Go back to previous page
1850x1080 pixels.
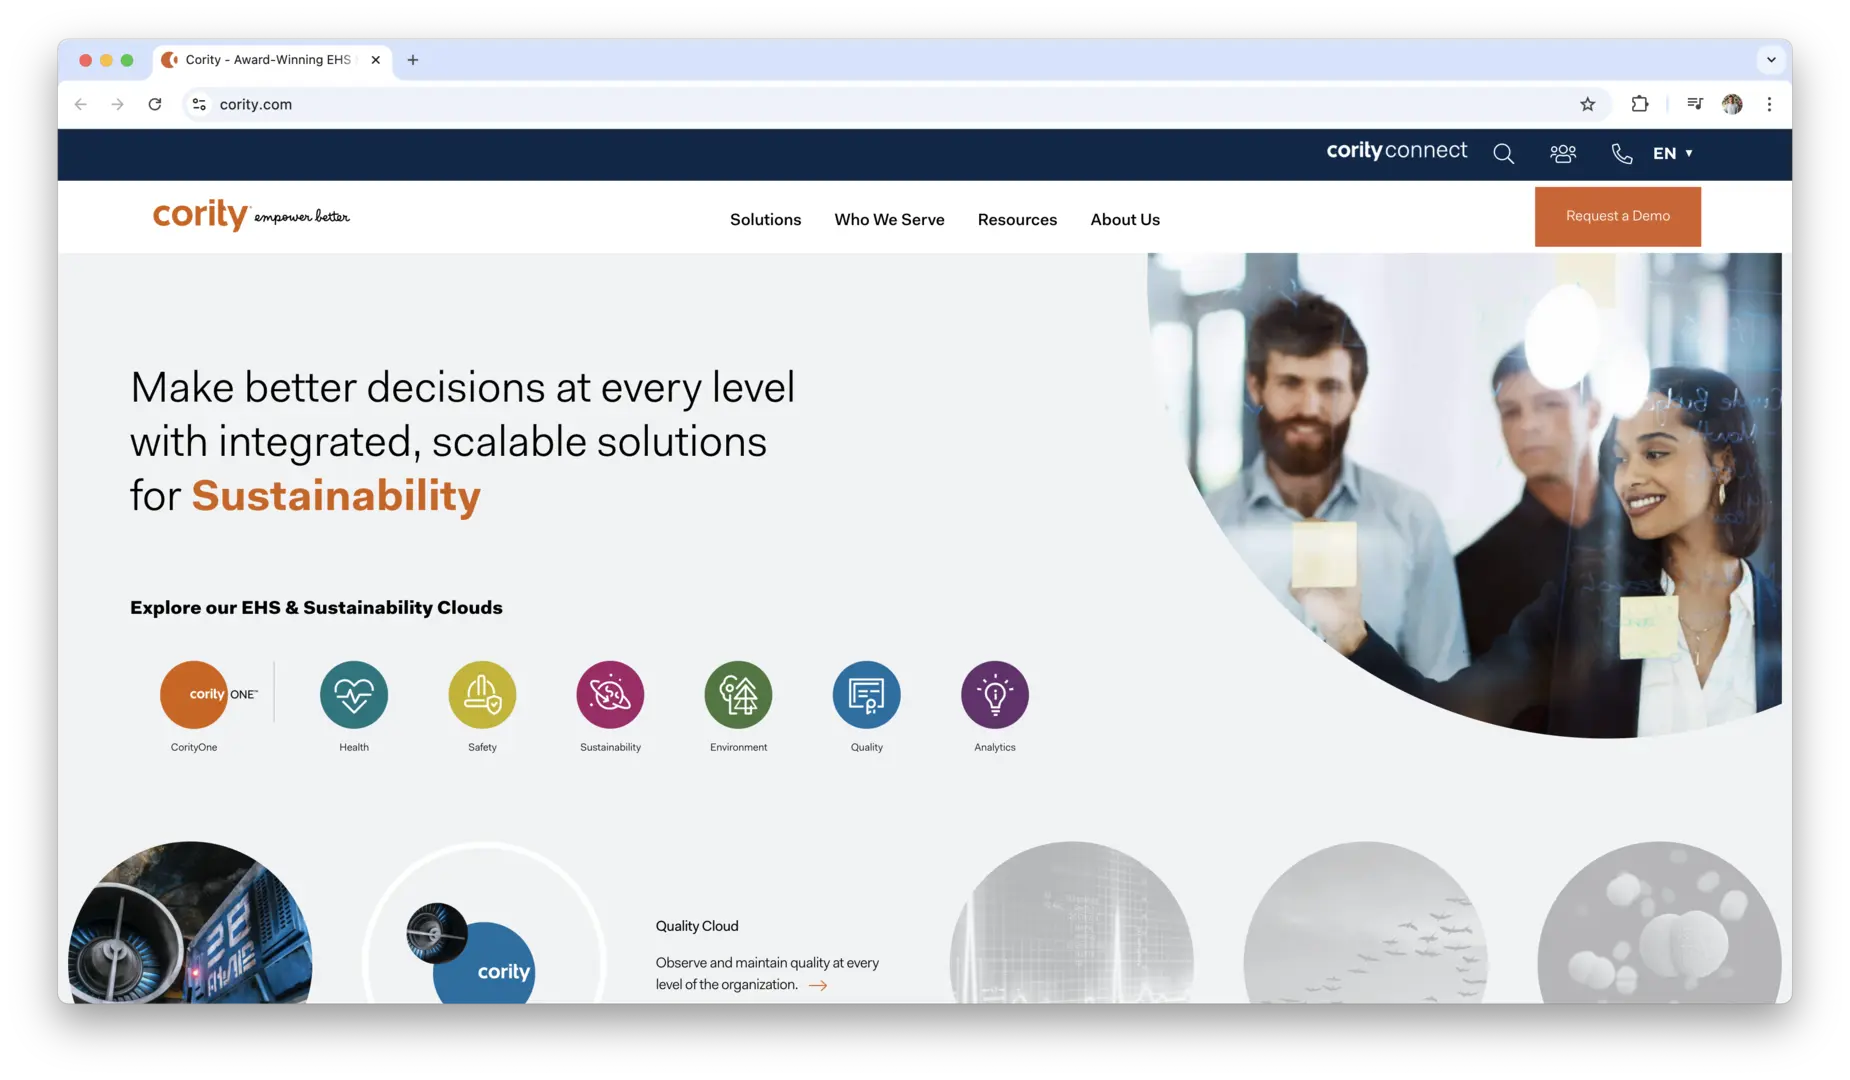(x=81, y=104)
